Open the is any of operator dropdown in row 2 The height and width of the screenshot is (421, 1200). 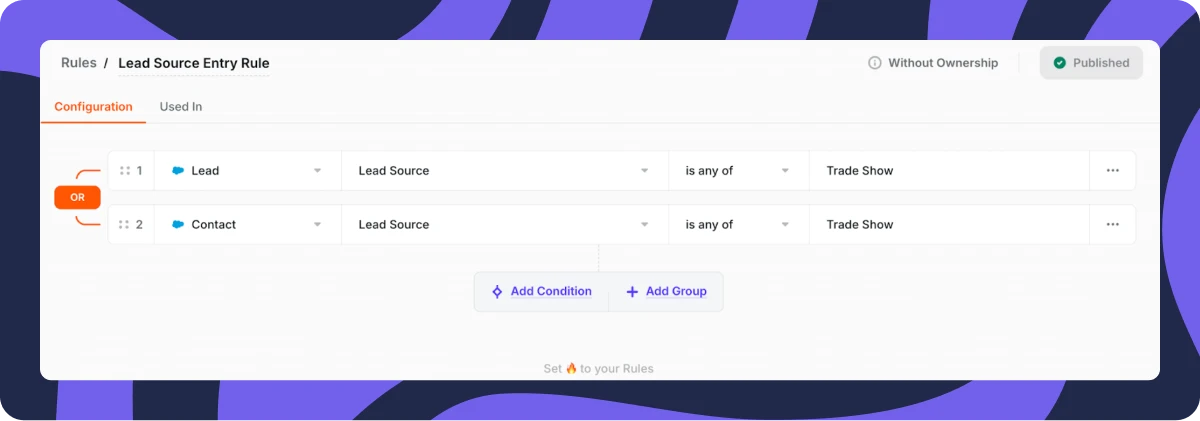click(x=739, y=225)
